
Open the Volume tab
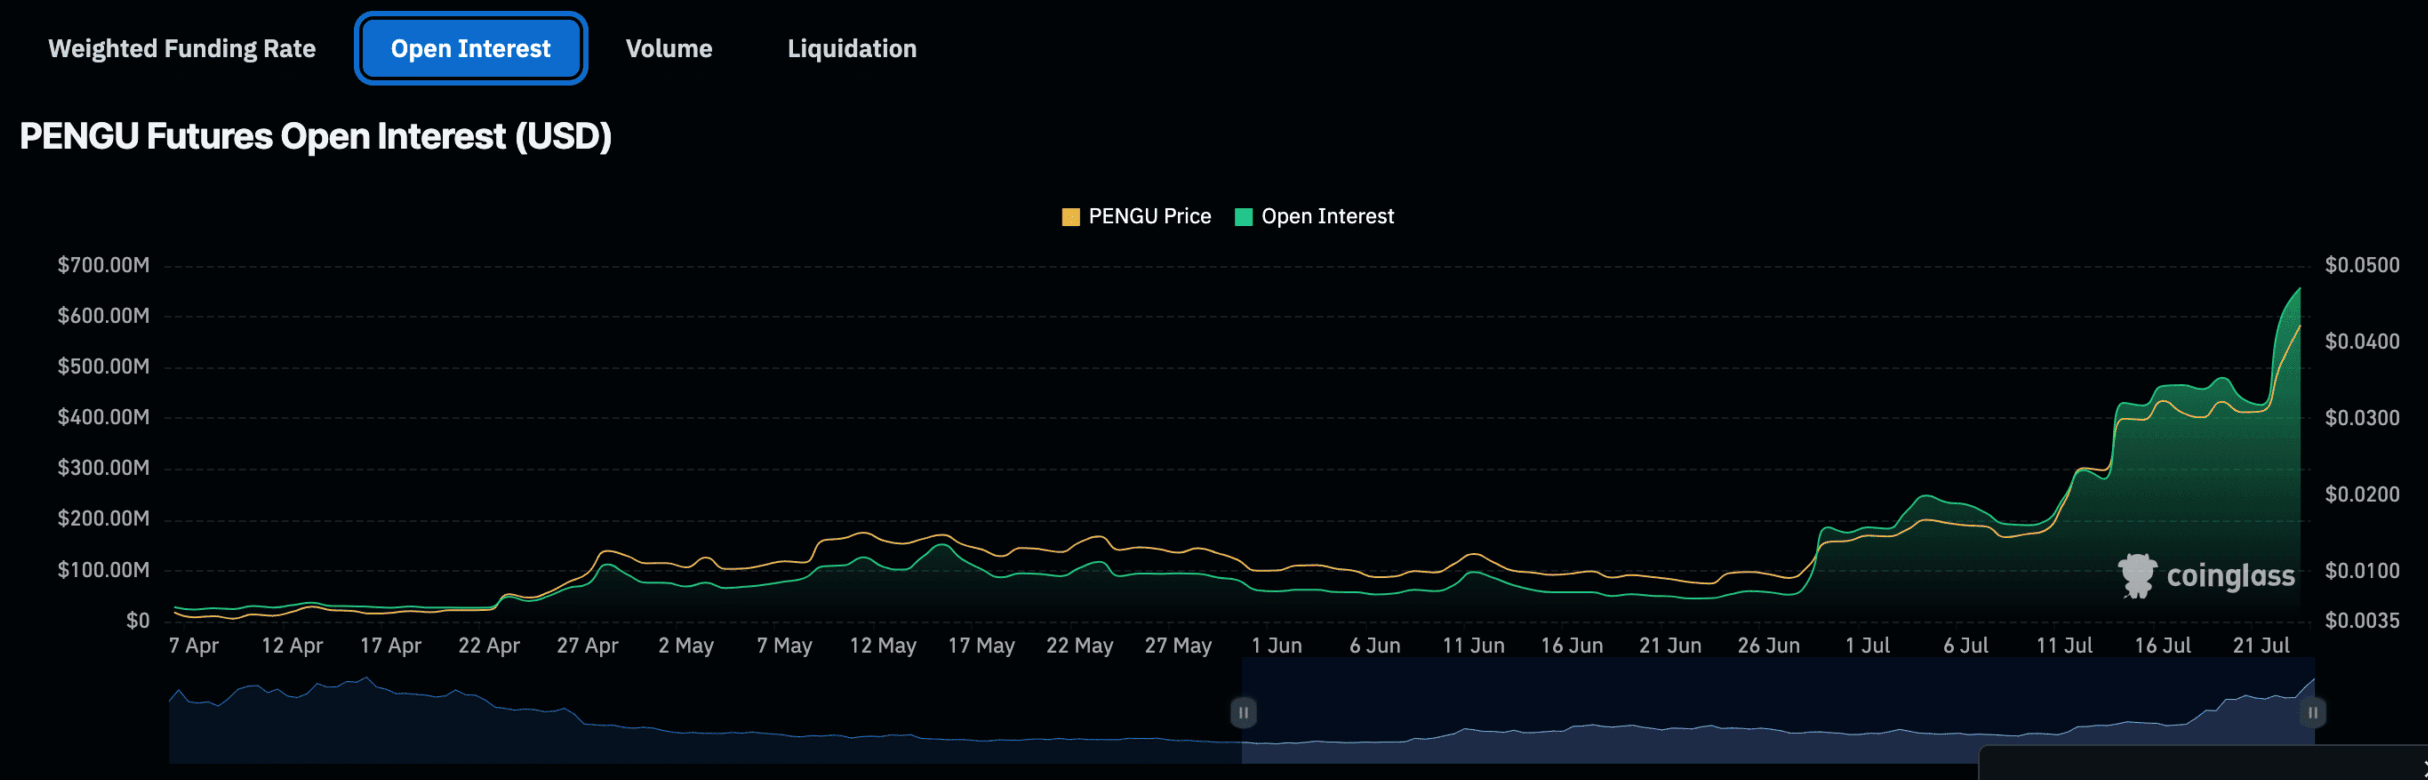click(669, 48)
